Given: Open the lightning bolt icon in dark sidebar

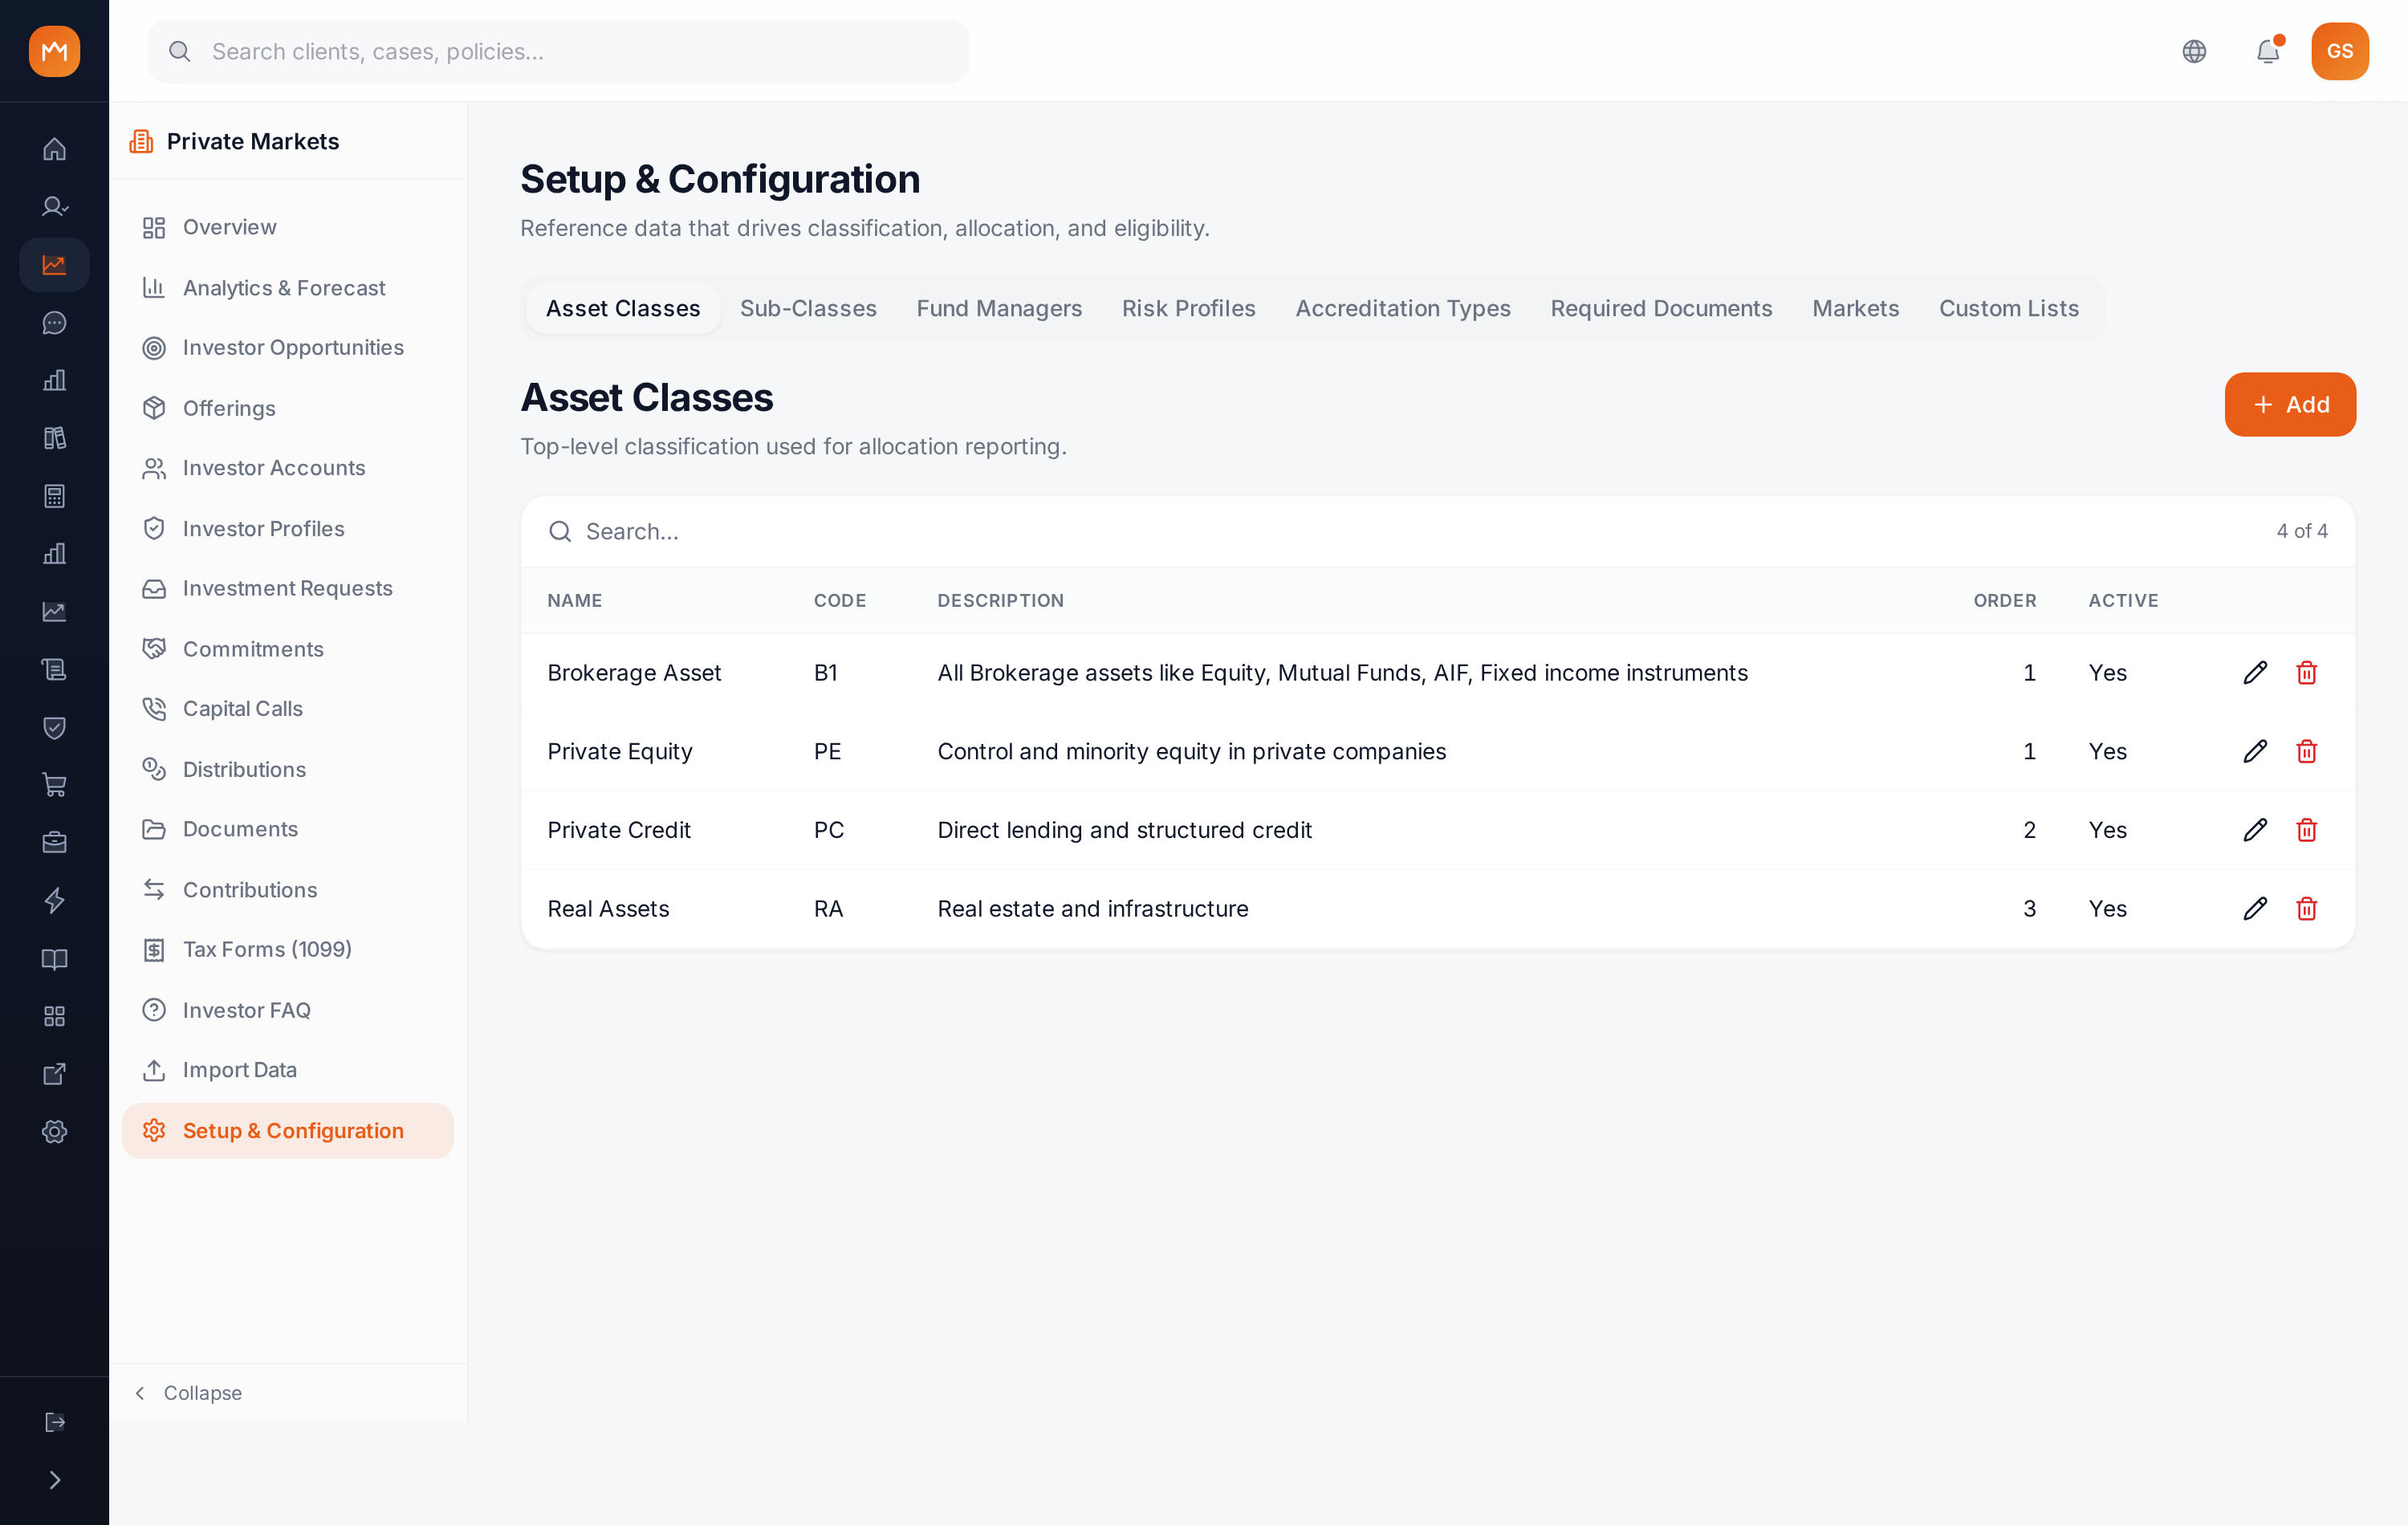Looking at the screenshot, I should click(x=54, y=901).
